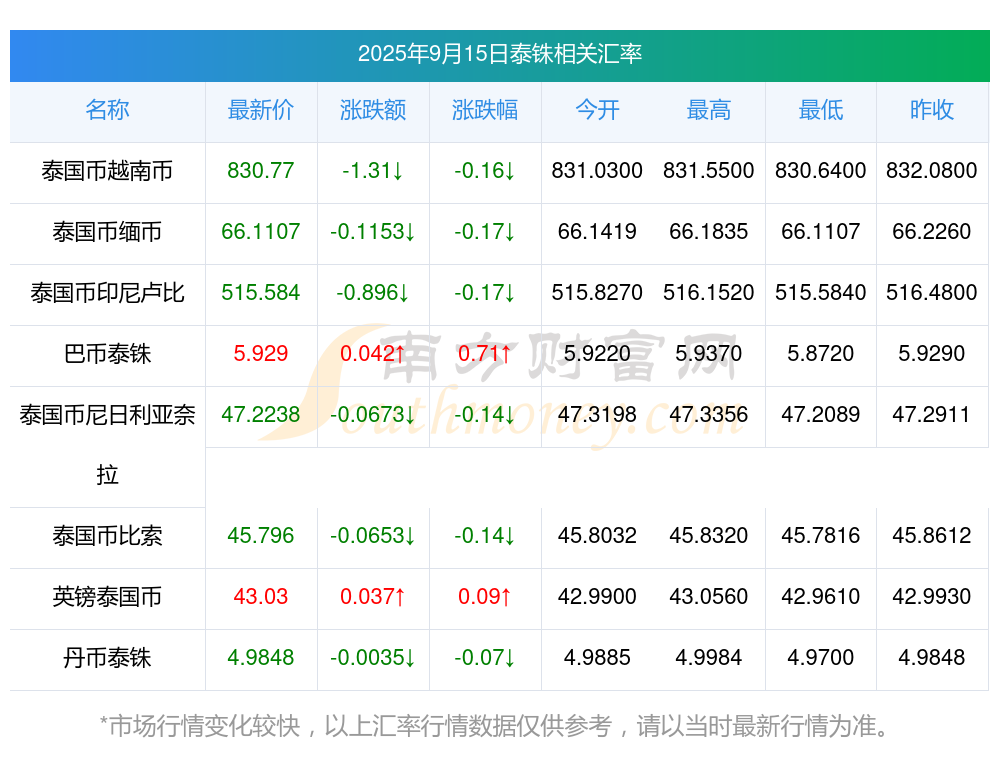Screen dimensions: 1000x757
Task: Click red latest price 5.929
Action: pos(261,353)
